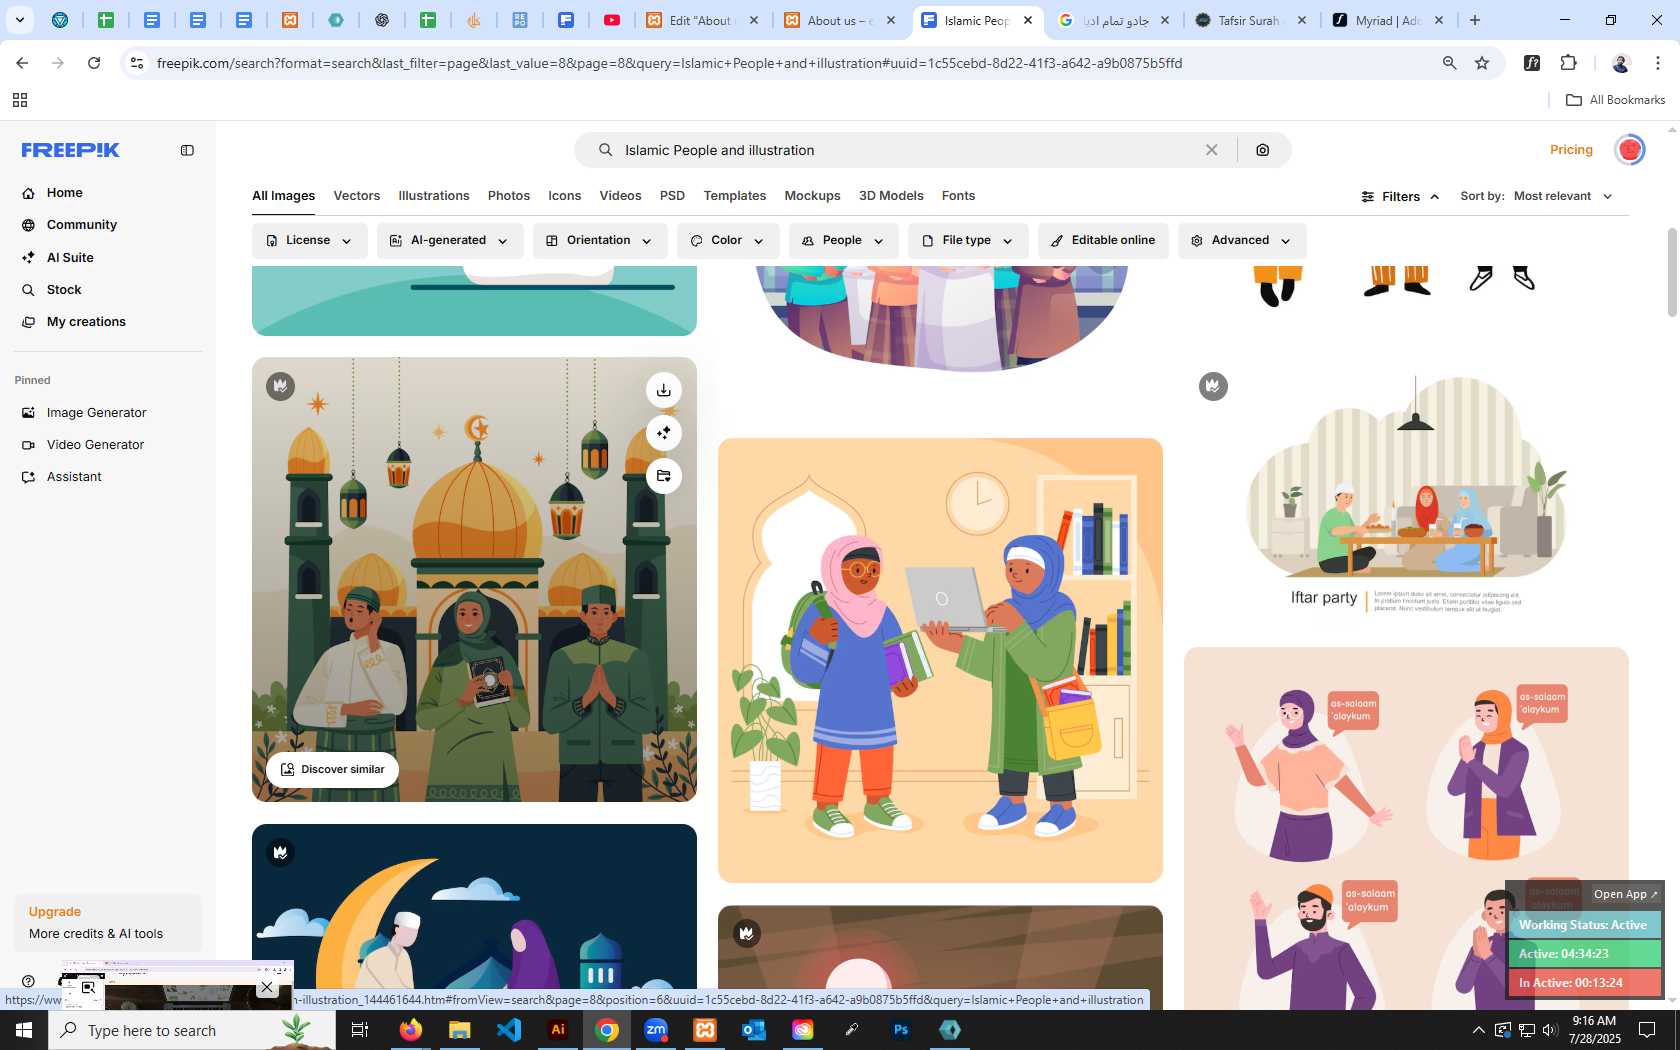The image size is (1680, 1050).
Task: Switch to the 3D Models tab
Action: (891, 196)
